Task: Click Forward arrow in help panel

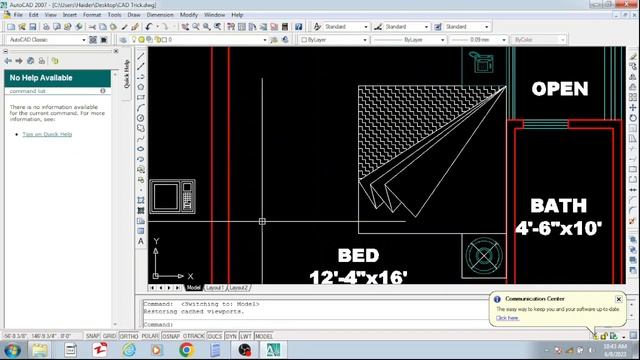Action: 19,61
